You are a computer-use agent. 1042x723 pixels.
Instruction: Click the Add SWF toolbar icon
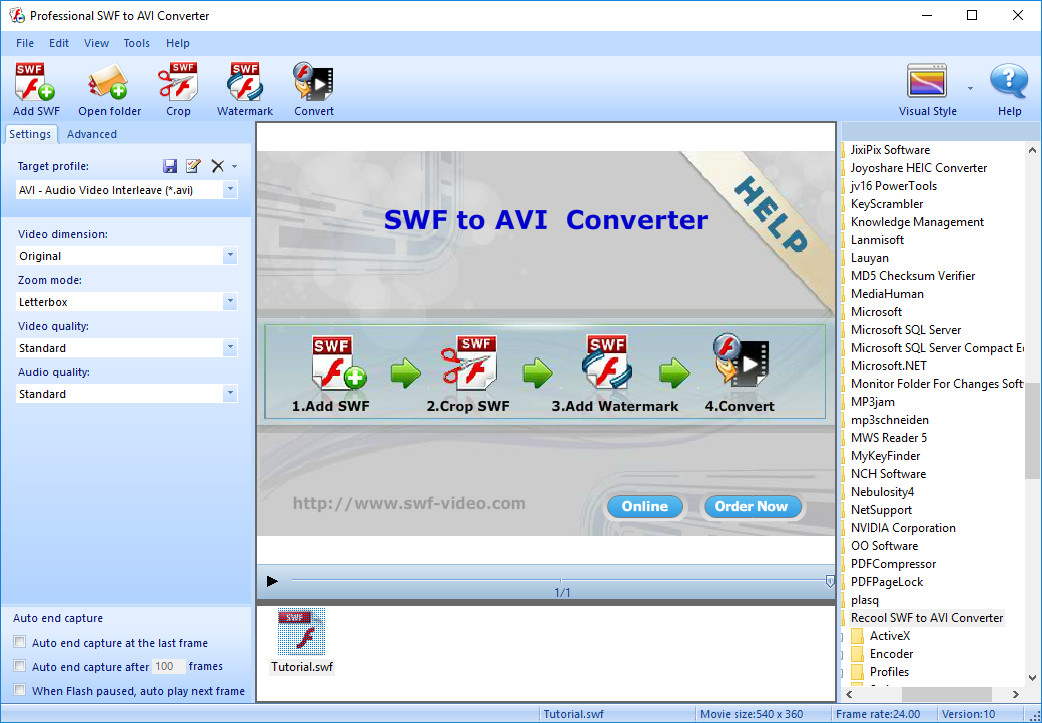(x=35, y=82)
